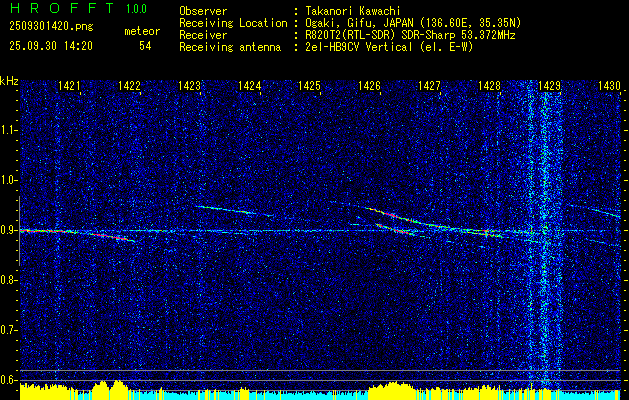Click frequency label 1.1
Screen dimensions: 629x400
(x=9, y=130)
